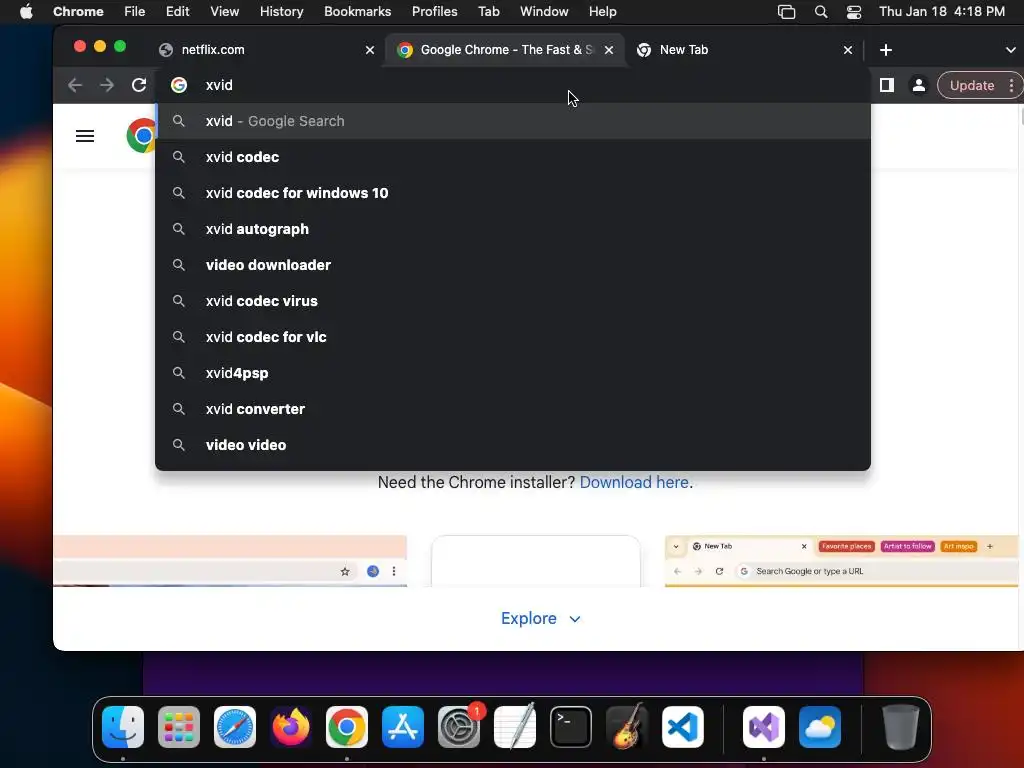Open the profile avatar icon

[x=919, y=86]
